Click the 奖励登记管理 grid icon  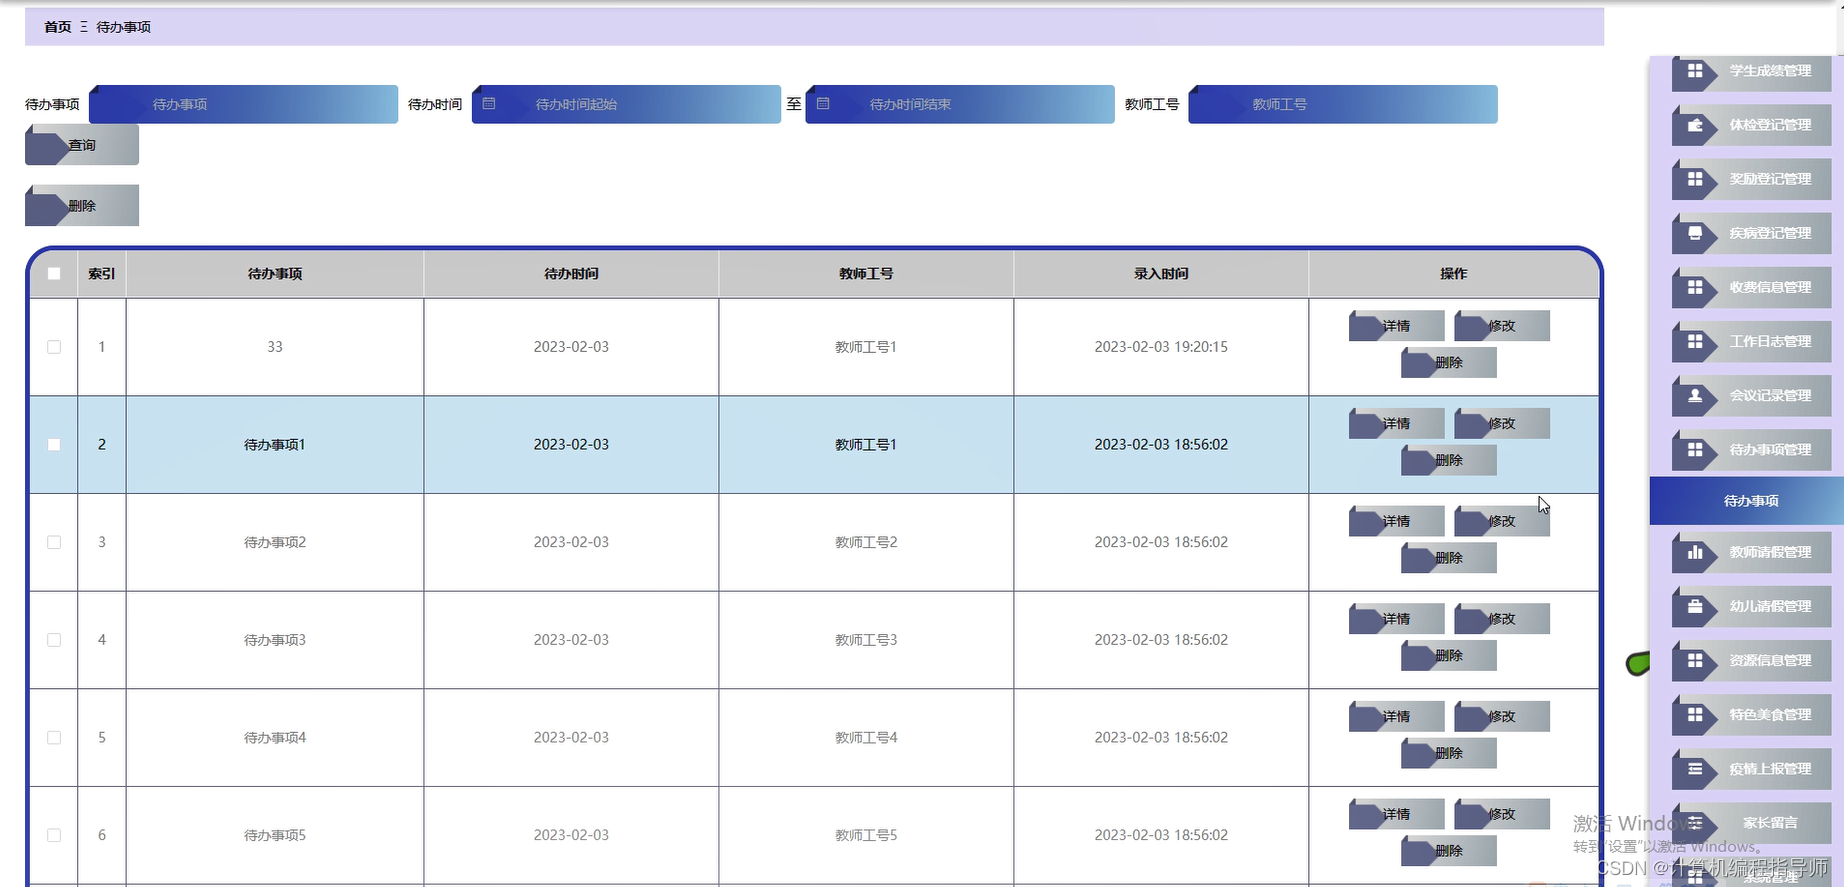click(1694, 179)
